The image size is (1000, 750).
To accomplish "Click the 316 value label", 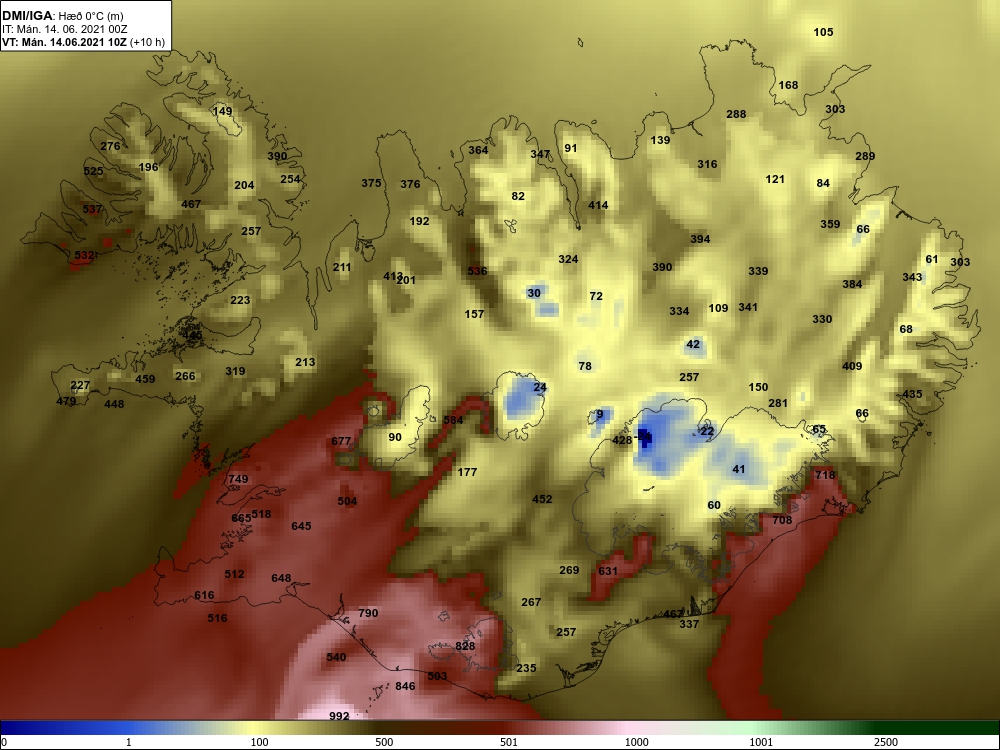I will point(707,165).
